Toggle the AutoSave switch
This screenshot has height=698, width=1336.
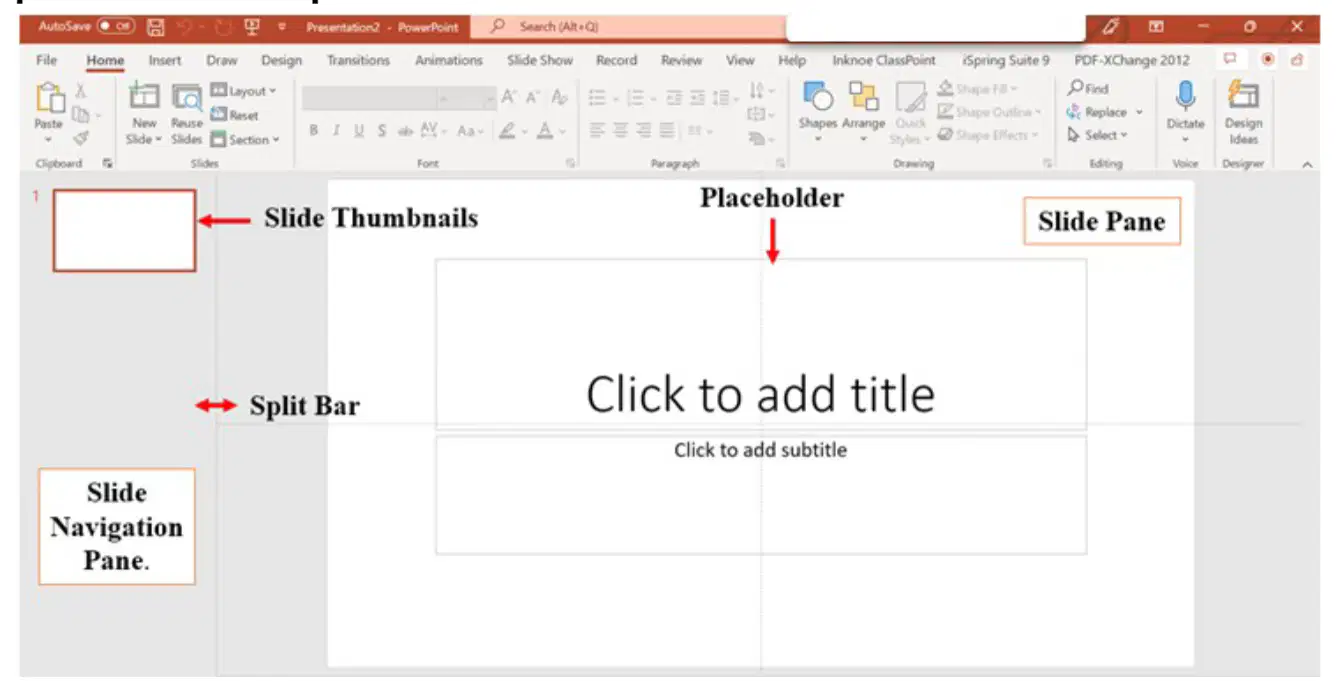point(116,27)
